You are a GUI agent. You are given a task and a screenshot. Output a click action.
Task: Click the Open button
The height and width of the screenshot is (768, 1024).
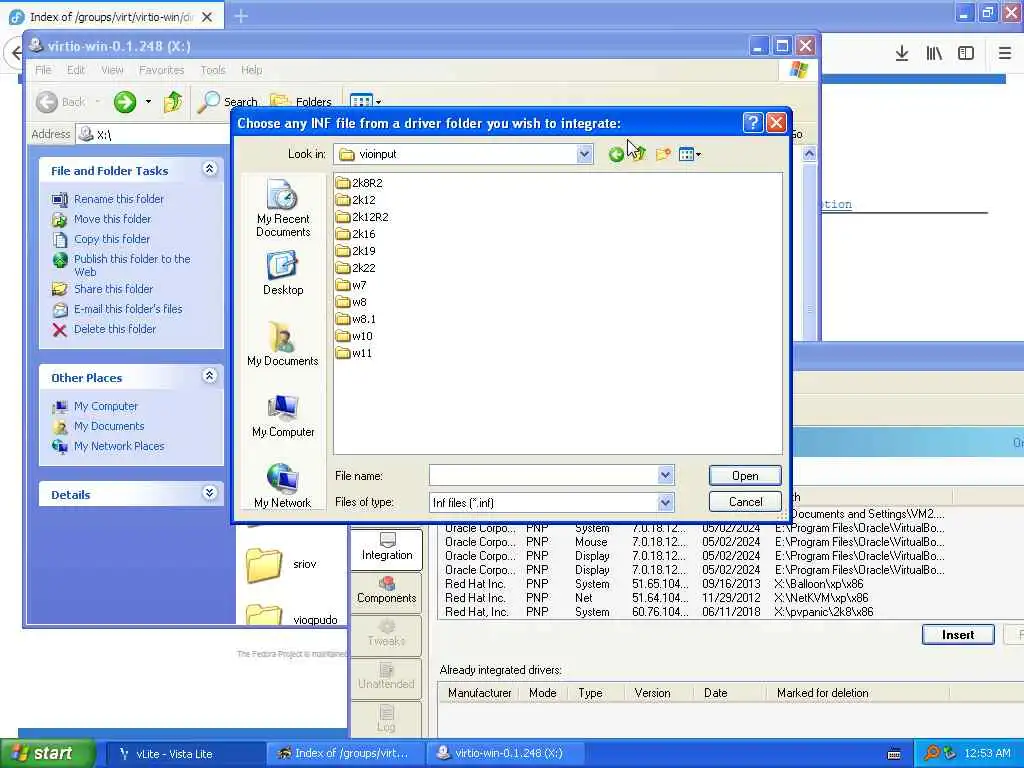[744, 475]
